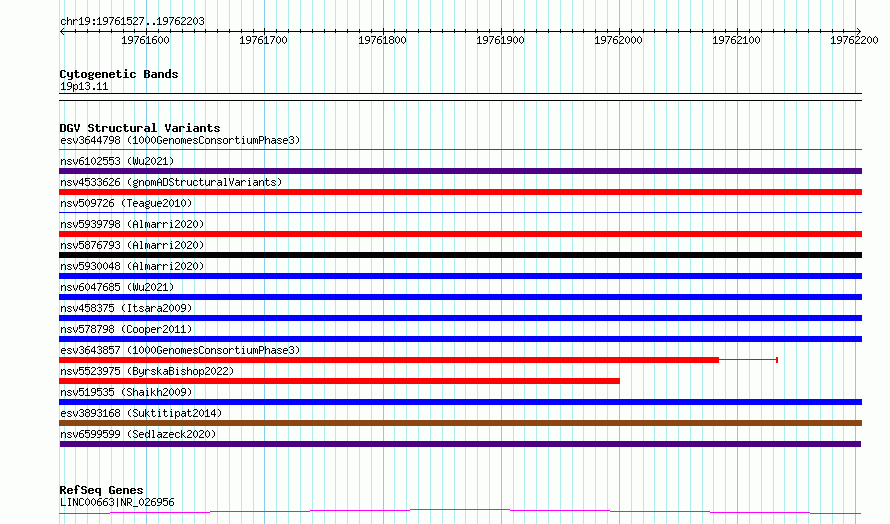
Task: Open variant nsv6102553 (Wu2021) label
Action: click(117, 161)
